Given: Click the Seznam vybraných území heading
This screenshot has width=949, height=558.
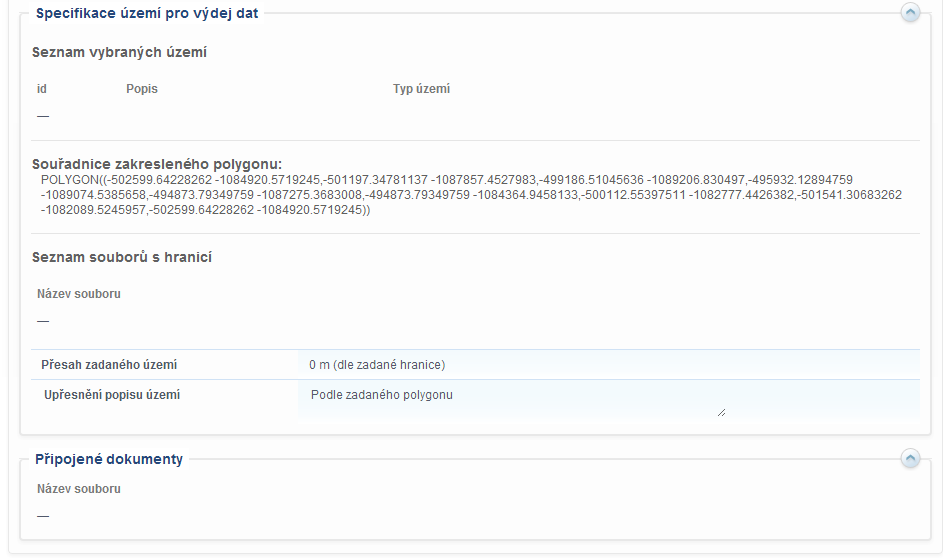Looking at the screenshot, I should 119,52.
